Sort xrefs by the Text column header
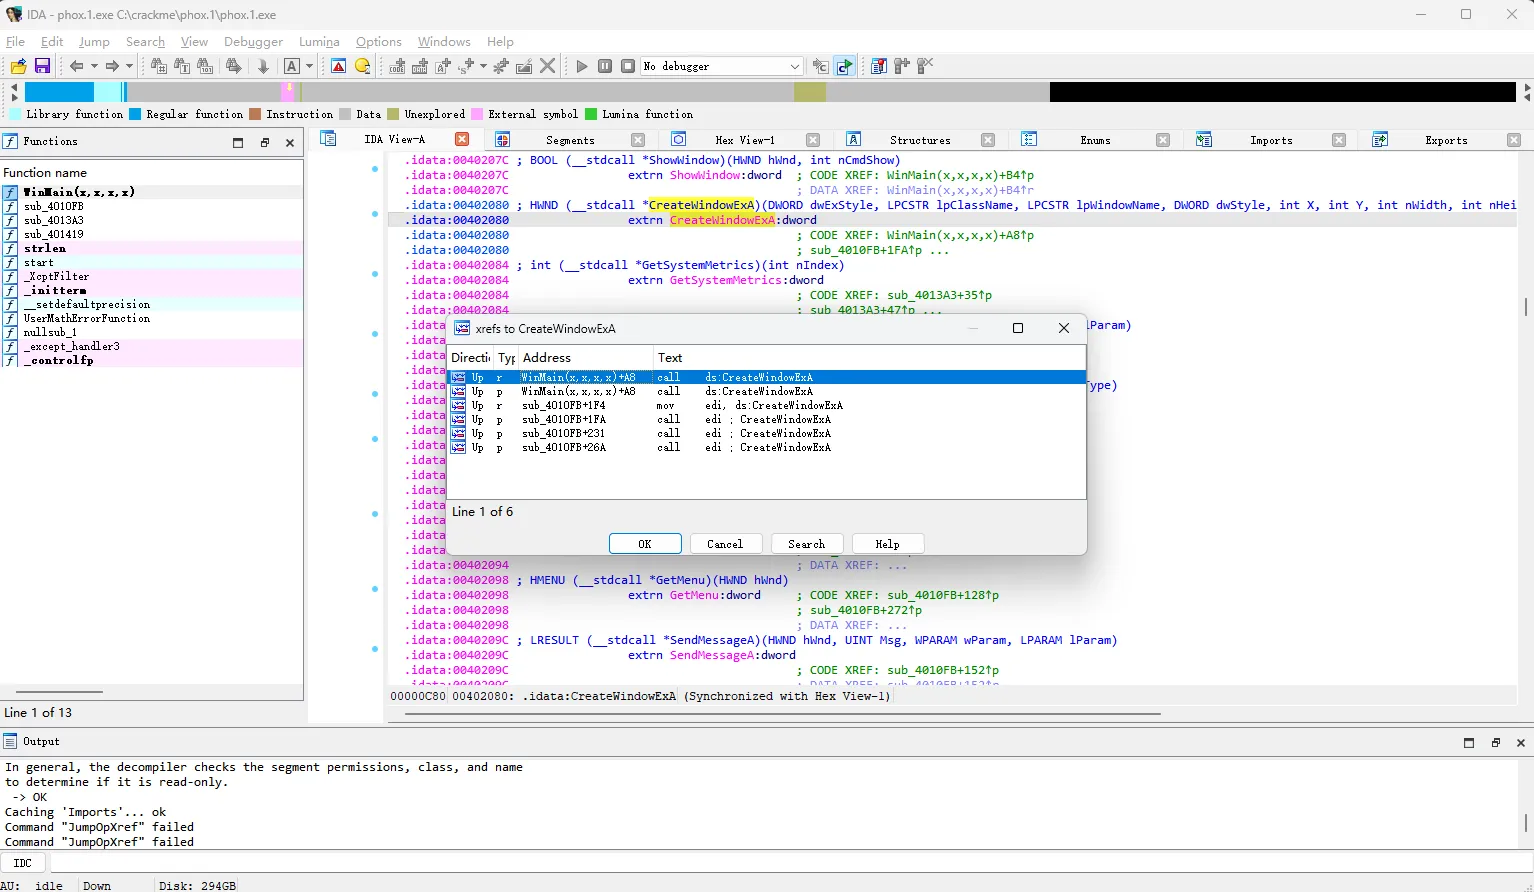Screen dimensions: 1534x892 (x=869, y=358)
